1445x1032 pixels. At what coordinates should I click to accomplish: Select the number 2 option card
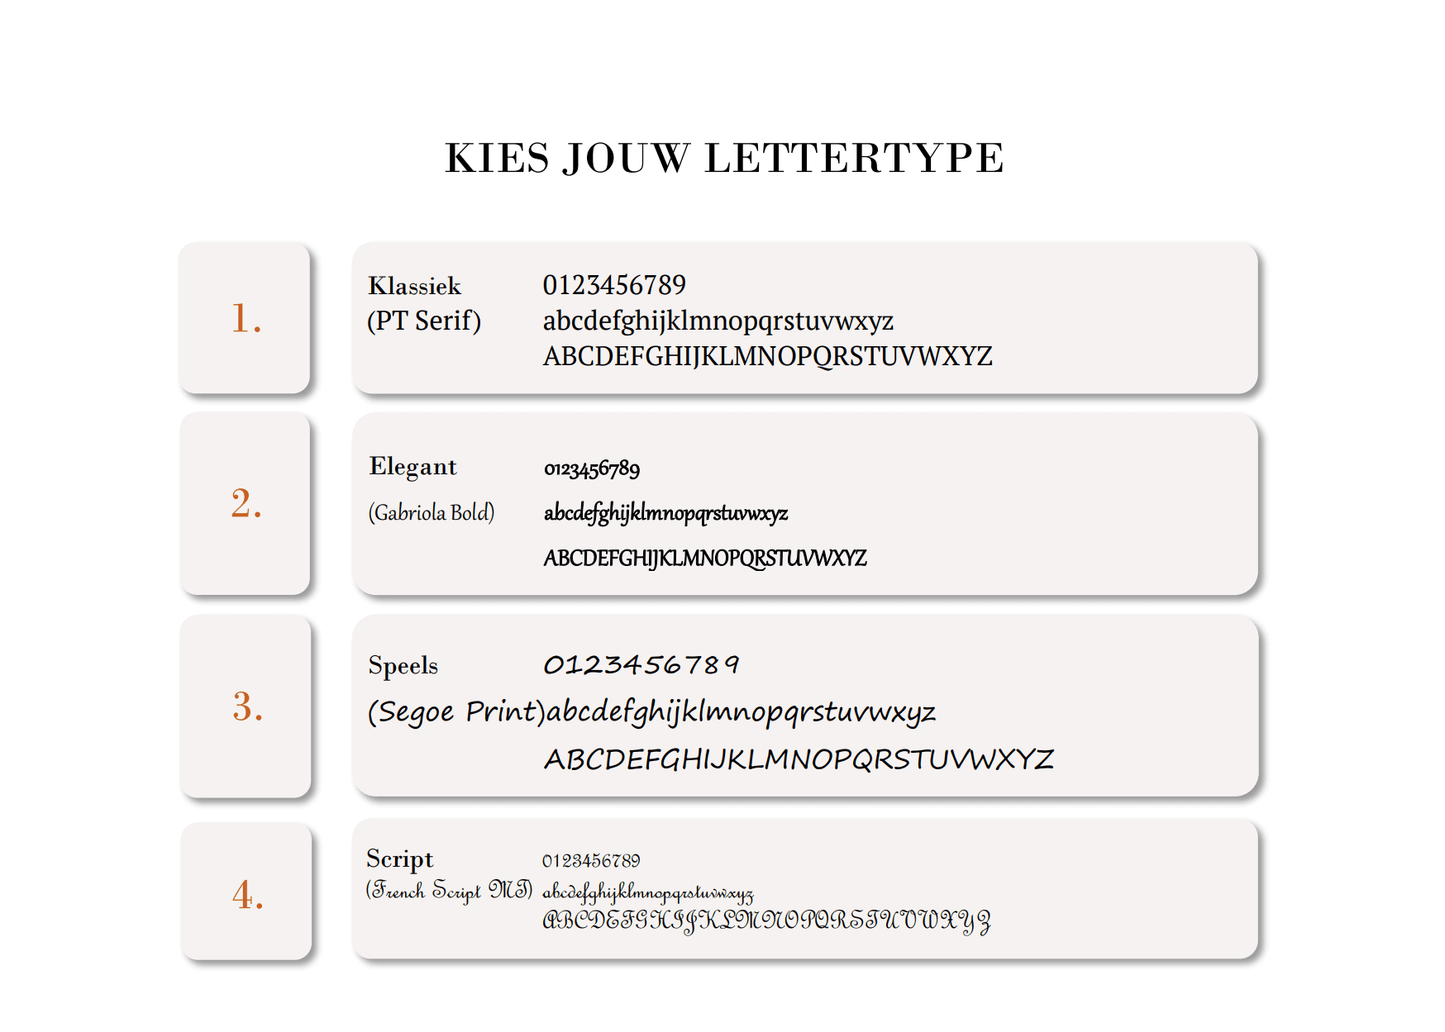(x=245, y=504)
